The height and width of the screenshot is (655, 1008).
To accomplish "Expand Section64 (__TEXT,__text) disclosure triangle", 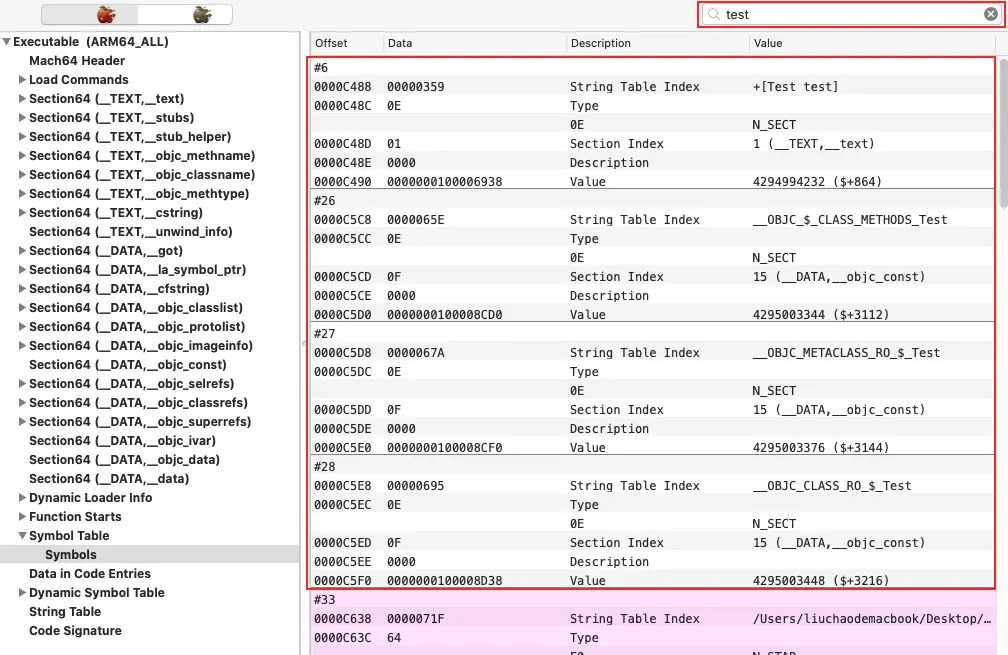I will click(22, 99).
